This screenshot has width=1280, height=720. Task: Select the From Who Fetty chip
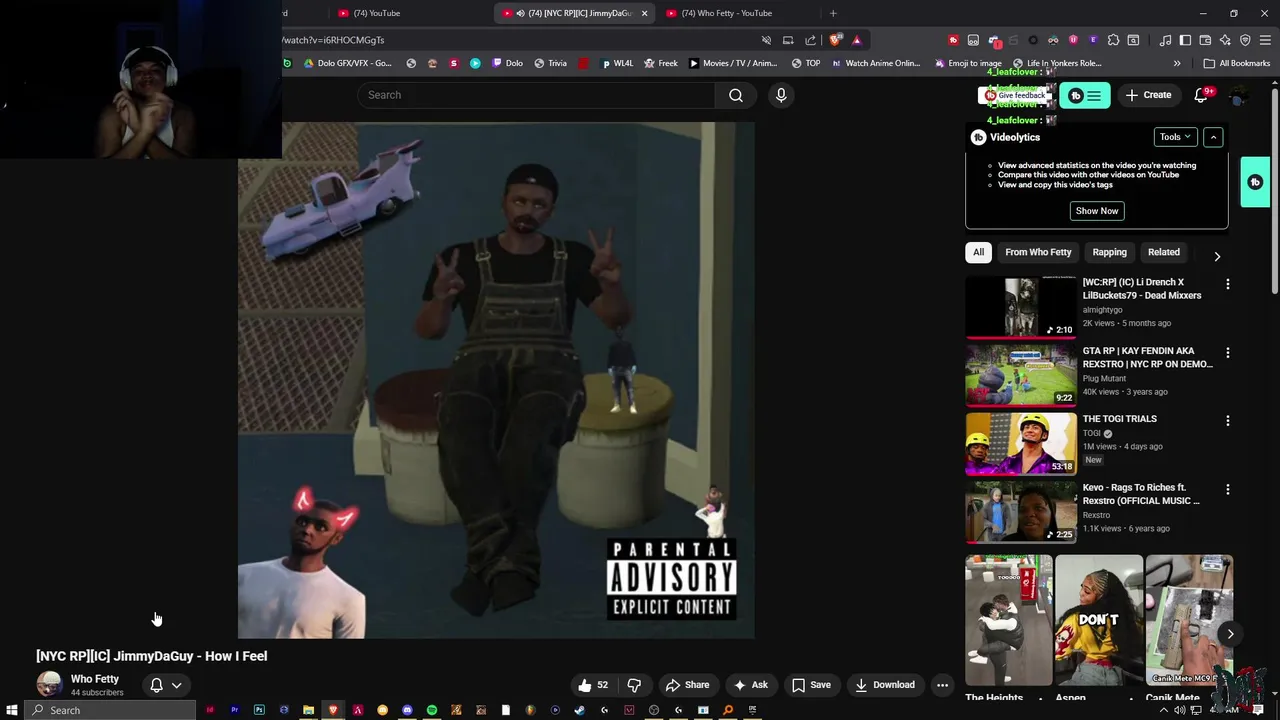[1038, 252]
